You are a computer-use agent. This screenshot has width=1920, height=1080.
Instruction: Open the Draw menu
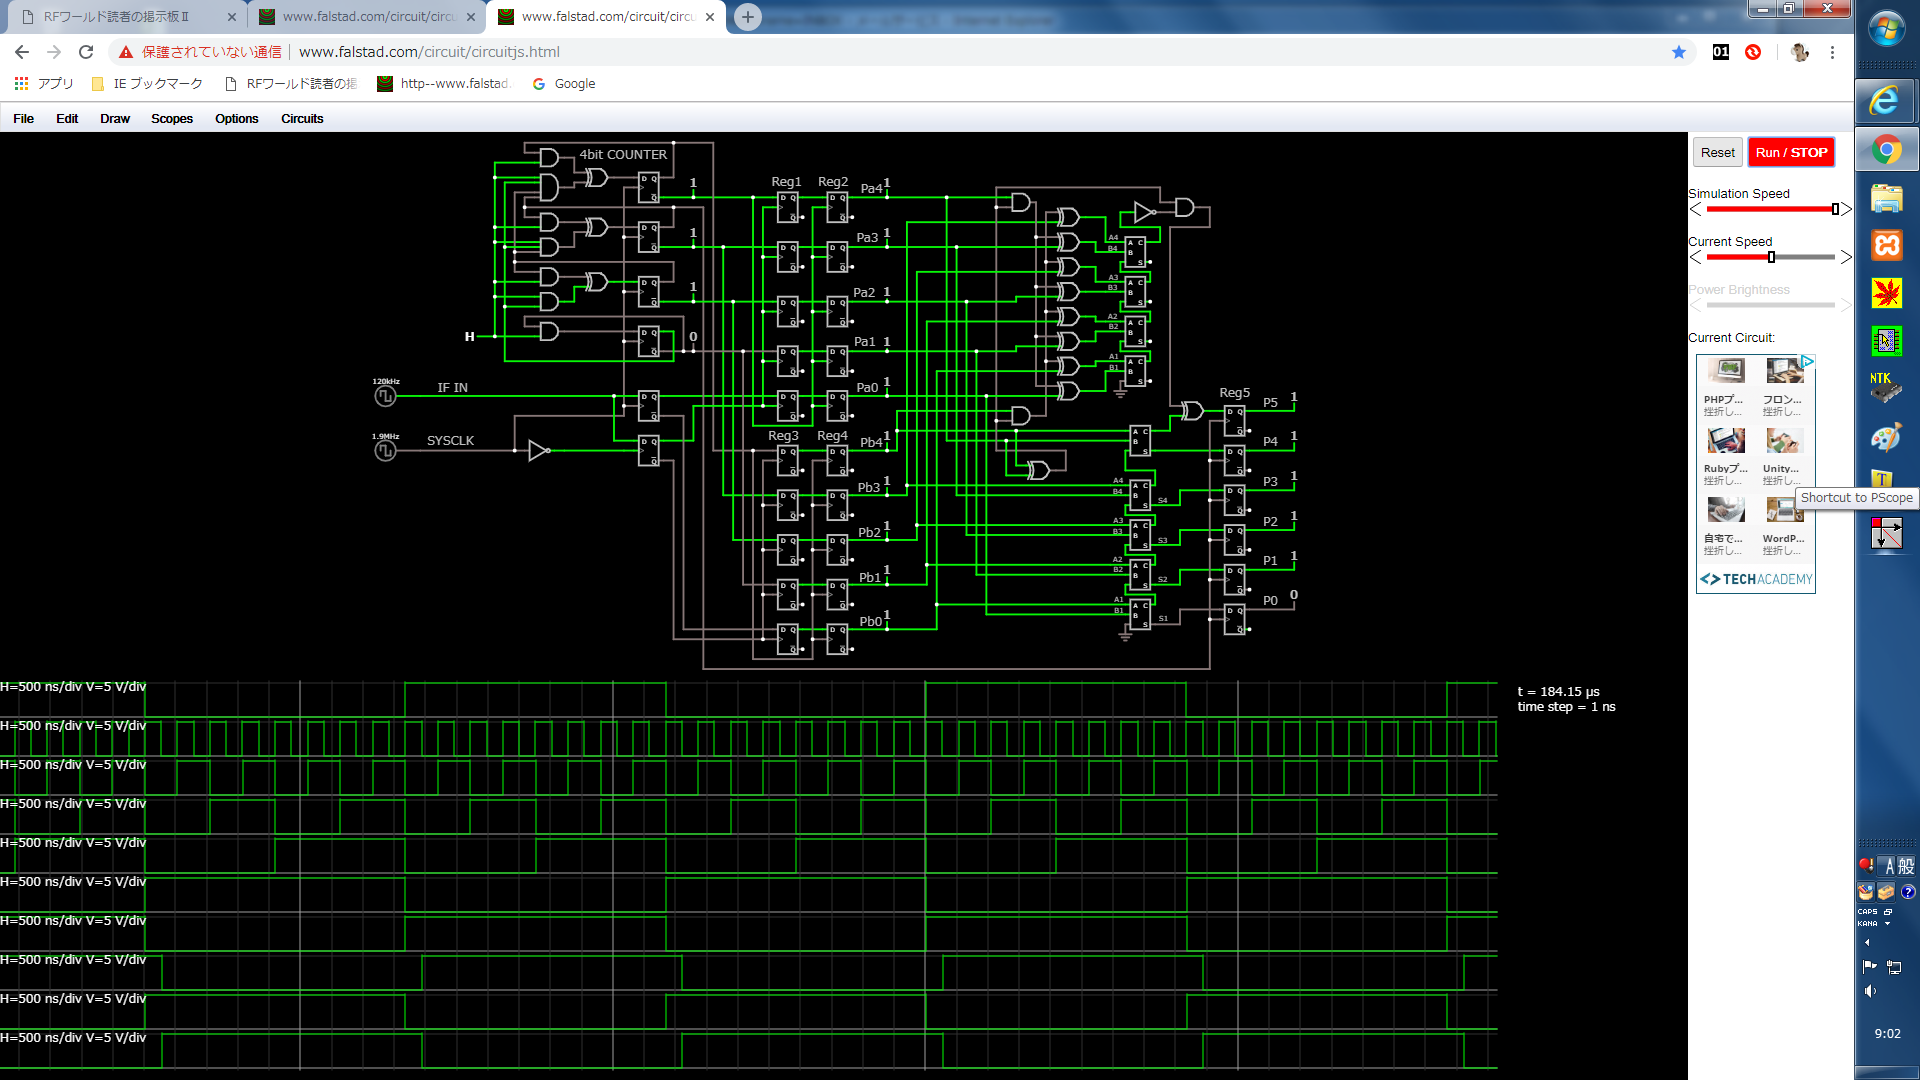coord(115,118)
